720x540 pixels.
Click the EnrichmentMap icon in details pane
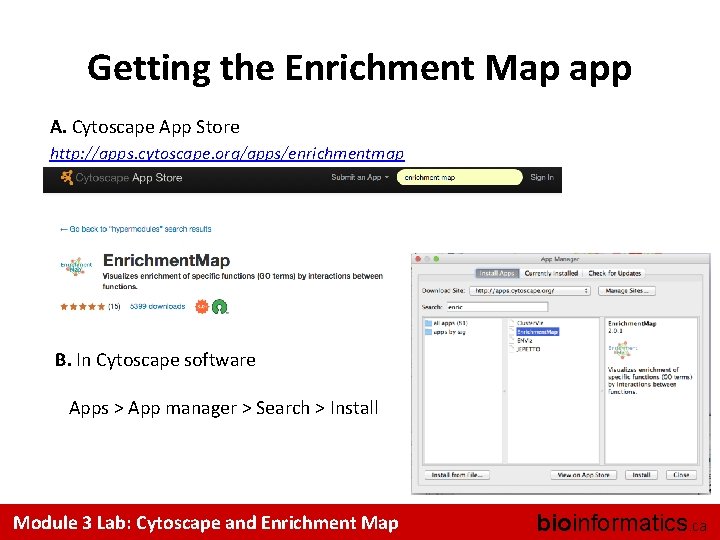[x=623, y=350]
